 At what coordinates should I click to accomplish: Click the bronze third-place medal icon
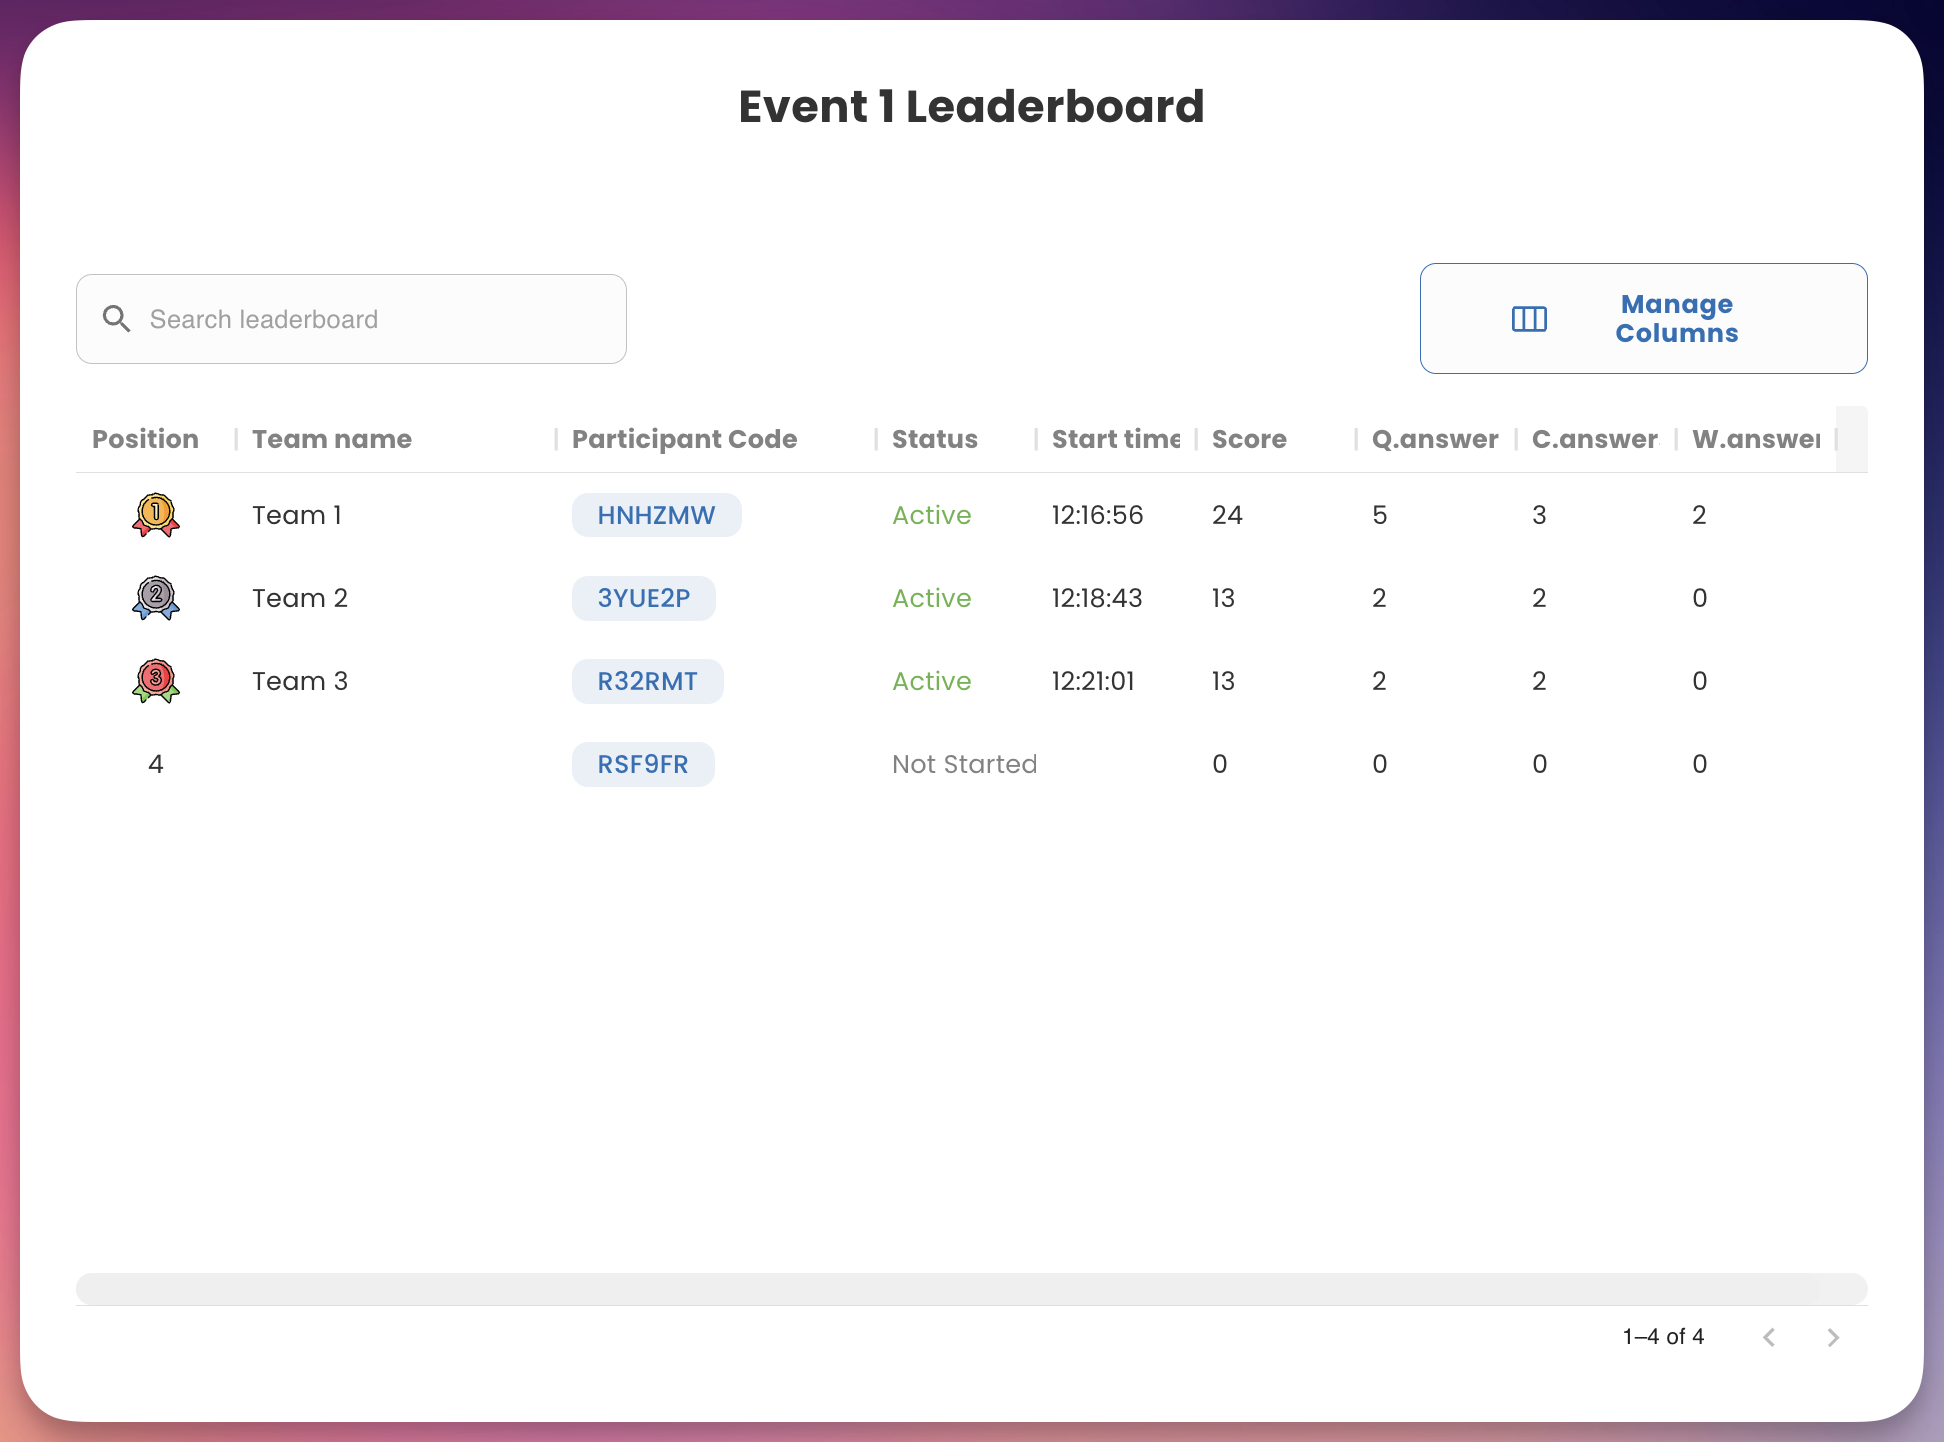tap(155, 681)
